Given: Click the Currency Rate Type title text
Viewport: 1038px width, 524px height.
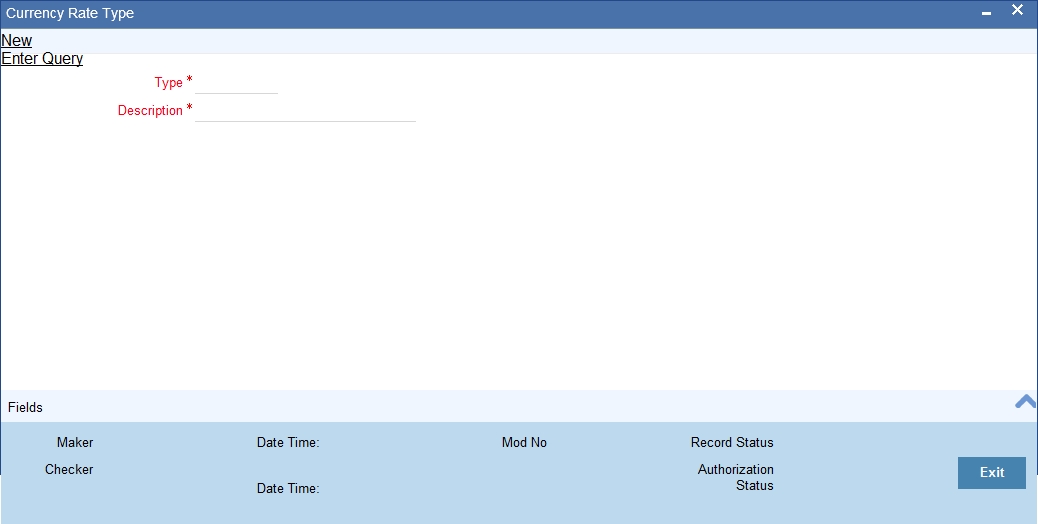Looking at the screenshot, I should [70, 13].
